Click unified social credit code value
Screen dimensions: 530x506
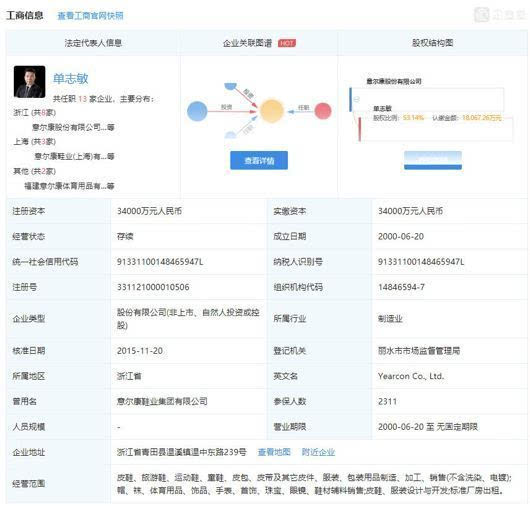(160, 262)
